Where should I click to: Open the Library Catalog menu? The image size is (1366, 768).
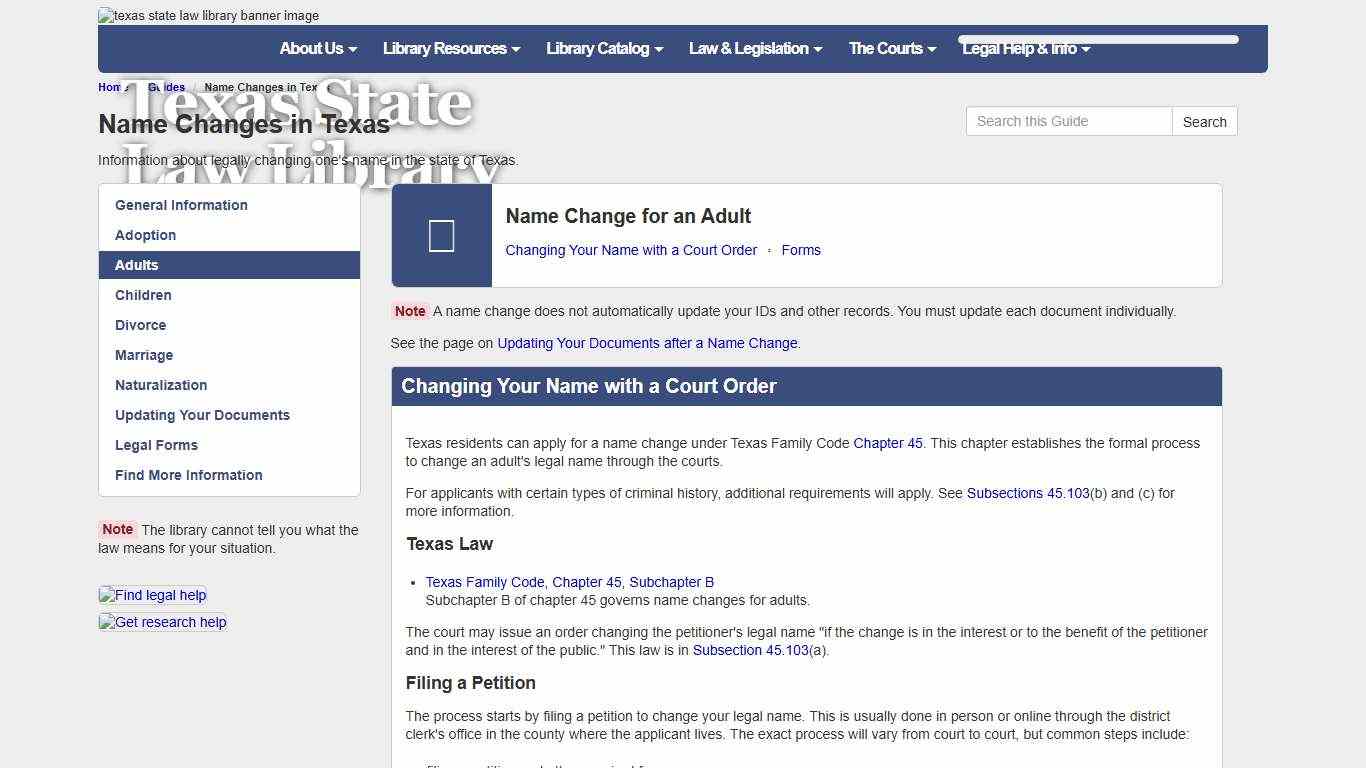tap(603, 48)
